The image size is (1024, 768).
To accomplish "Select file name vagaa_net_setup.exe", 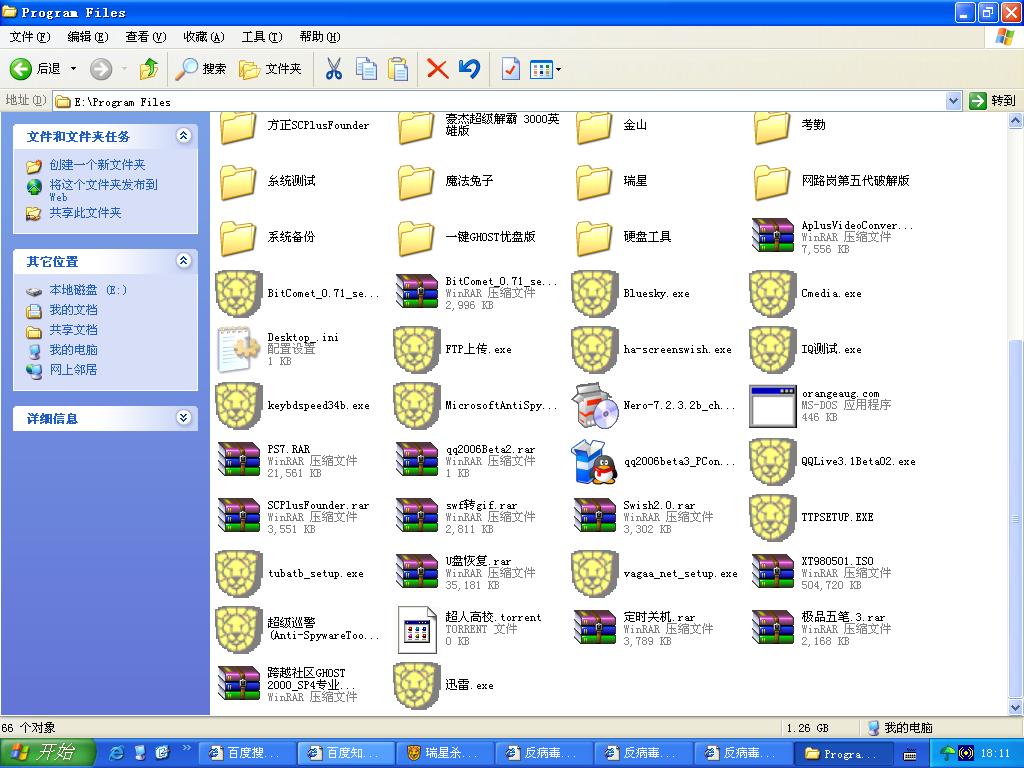I will click(x=680, y=573).
